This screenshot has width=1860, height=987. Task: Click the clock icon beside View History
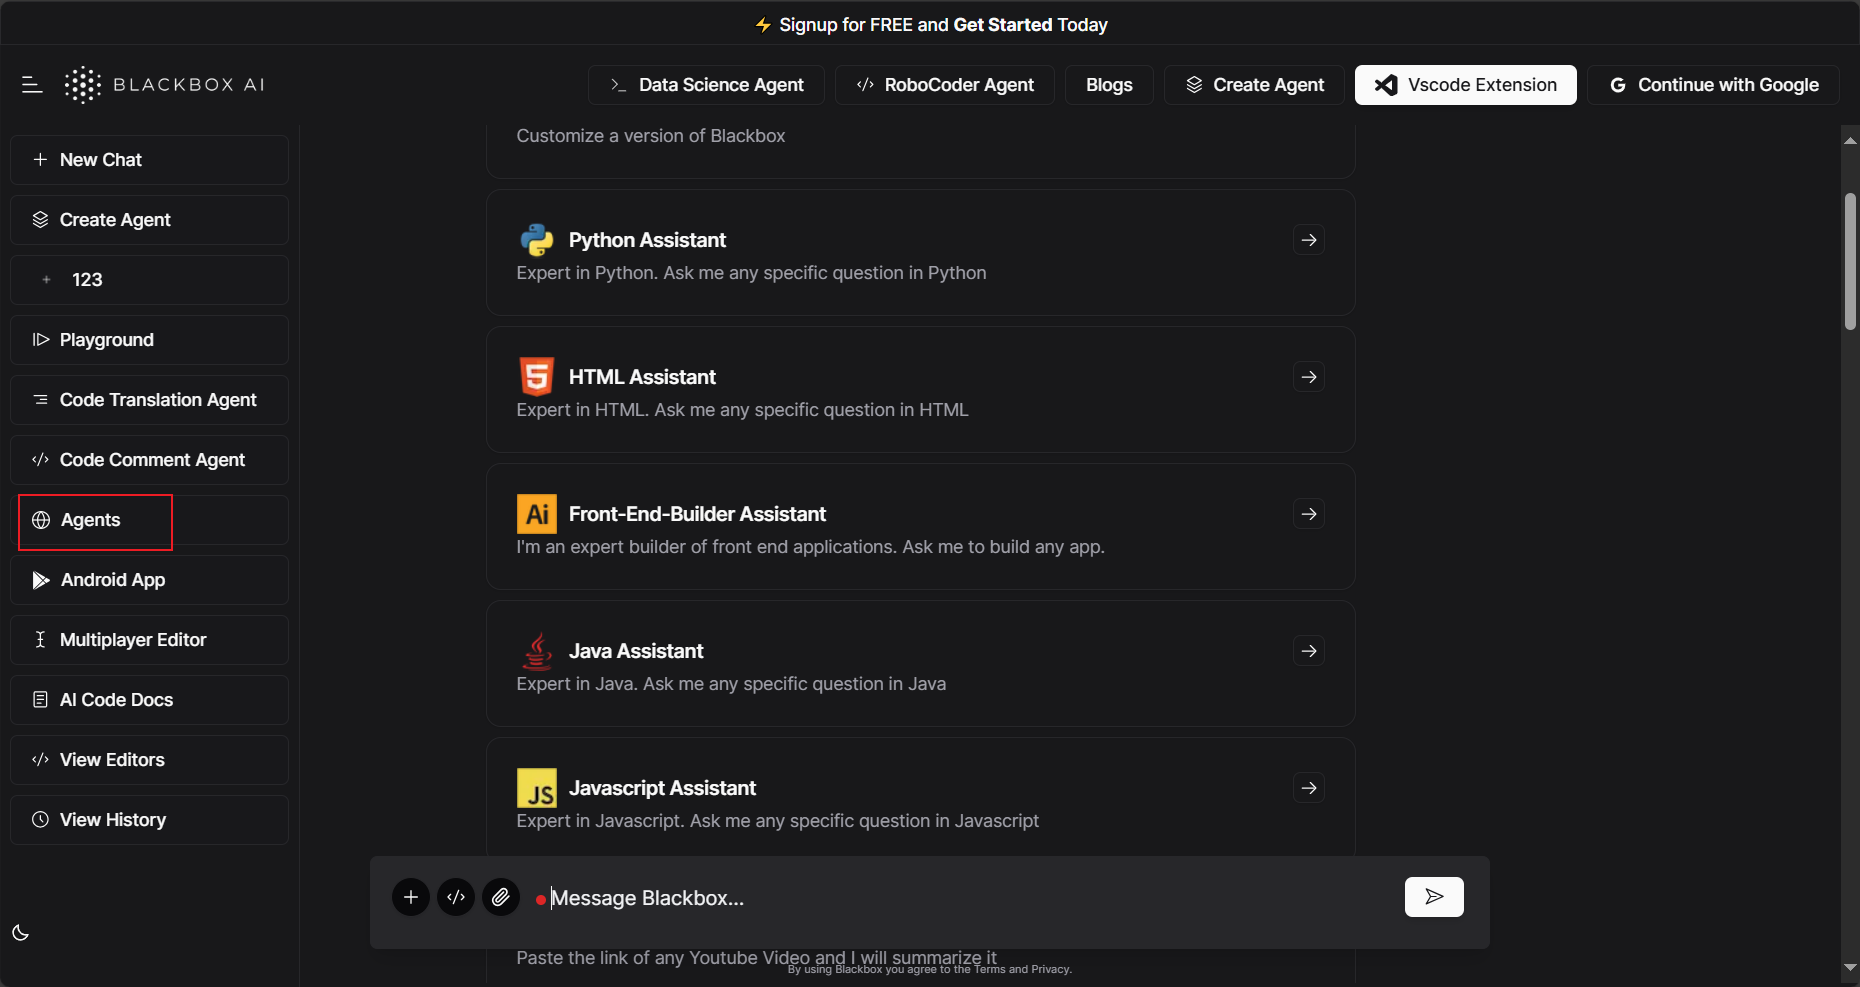tap(40, 820)
